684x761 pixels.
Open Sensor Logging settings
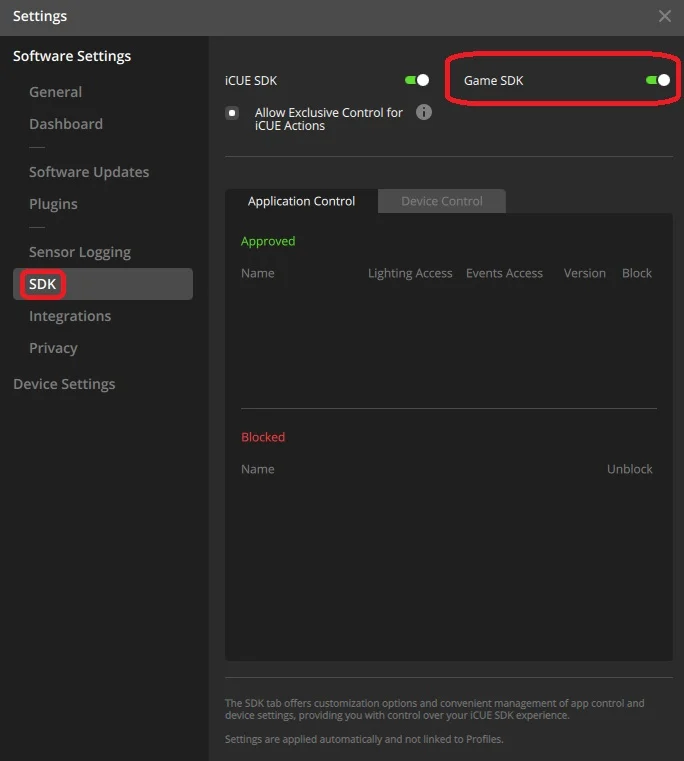pos(80,252)
